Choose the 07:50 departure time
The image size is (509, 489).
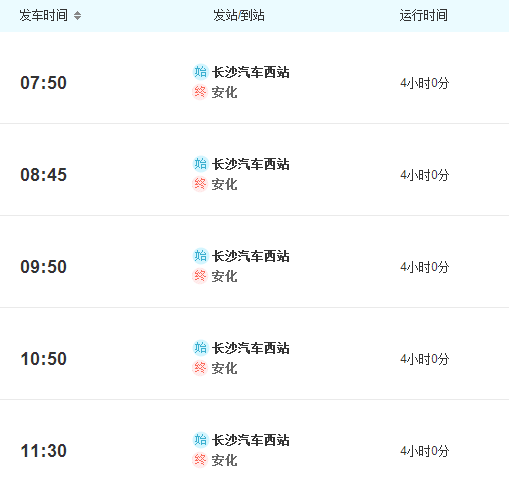(x=43, y=83)
